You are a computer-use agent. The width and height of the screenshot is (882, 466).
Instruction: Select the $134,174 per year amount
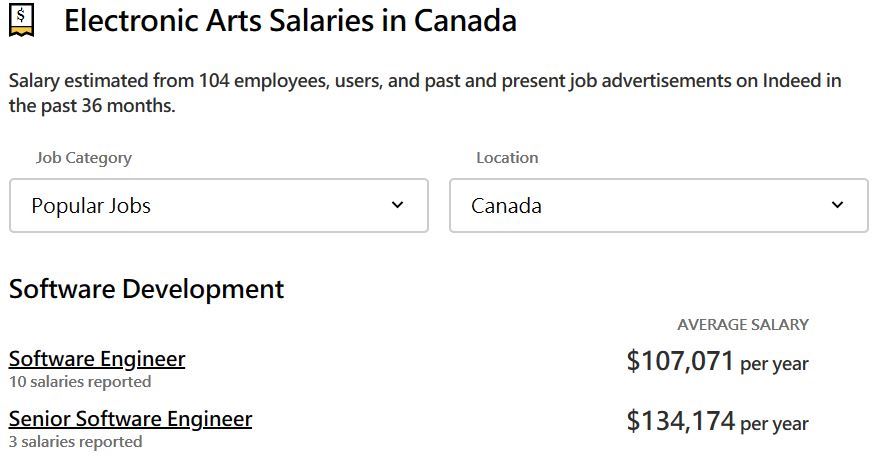coord(717,421)
